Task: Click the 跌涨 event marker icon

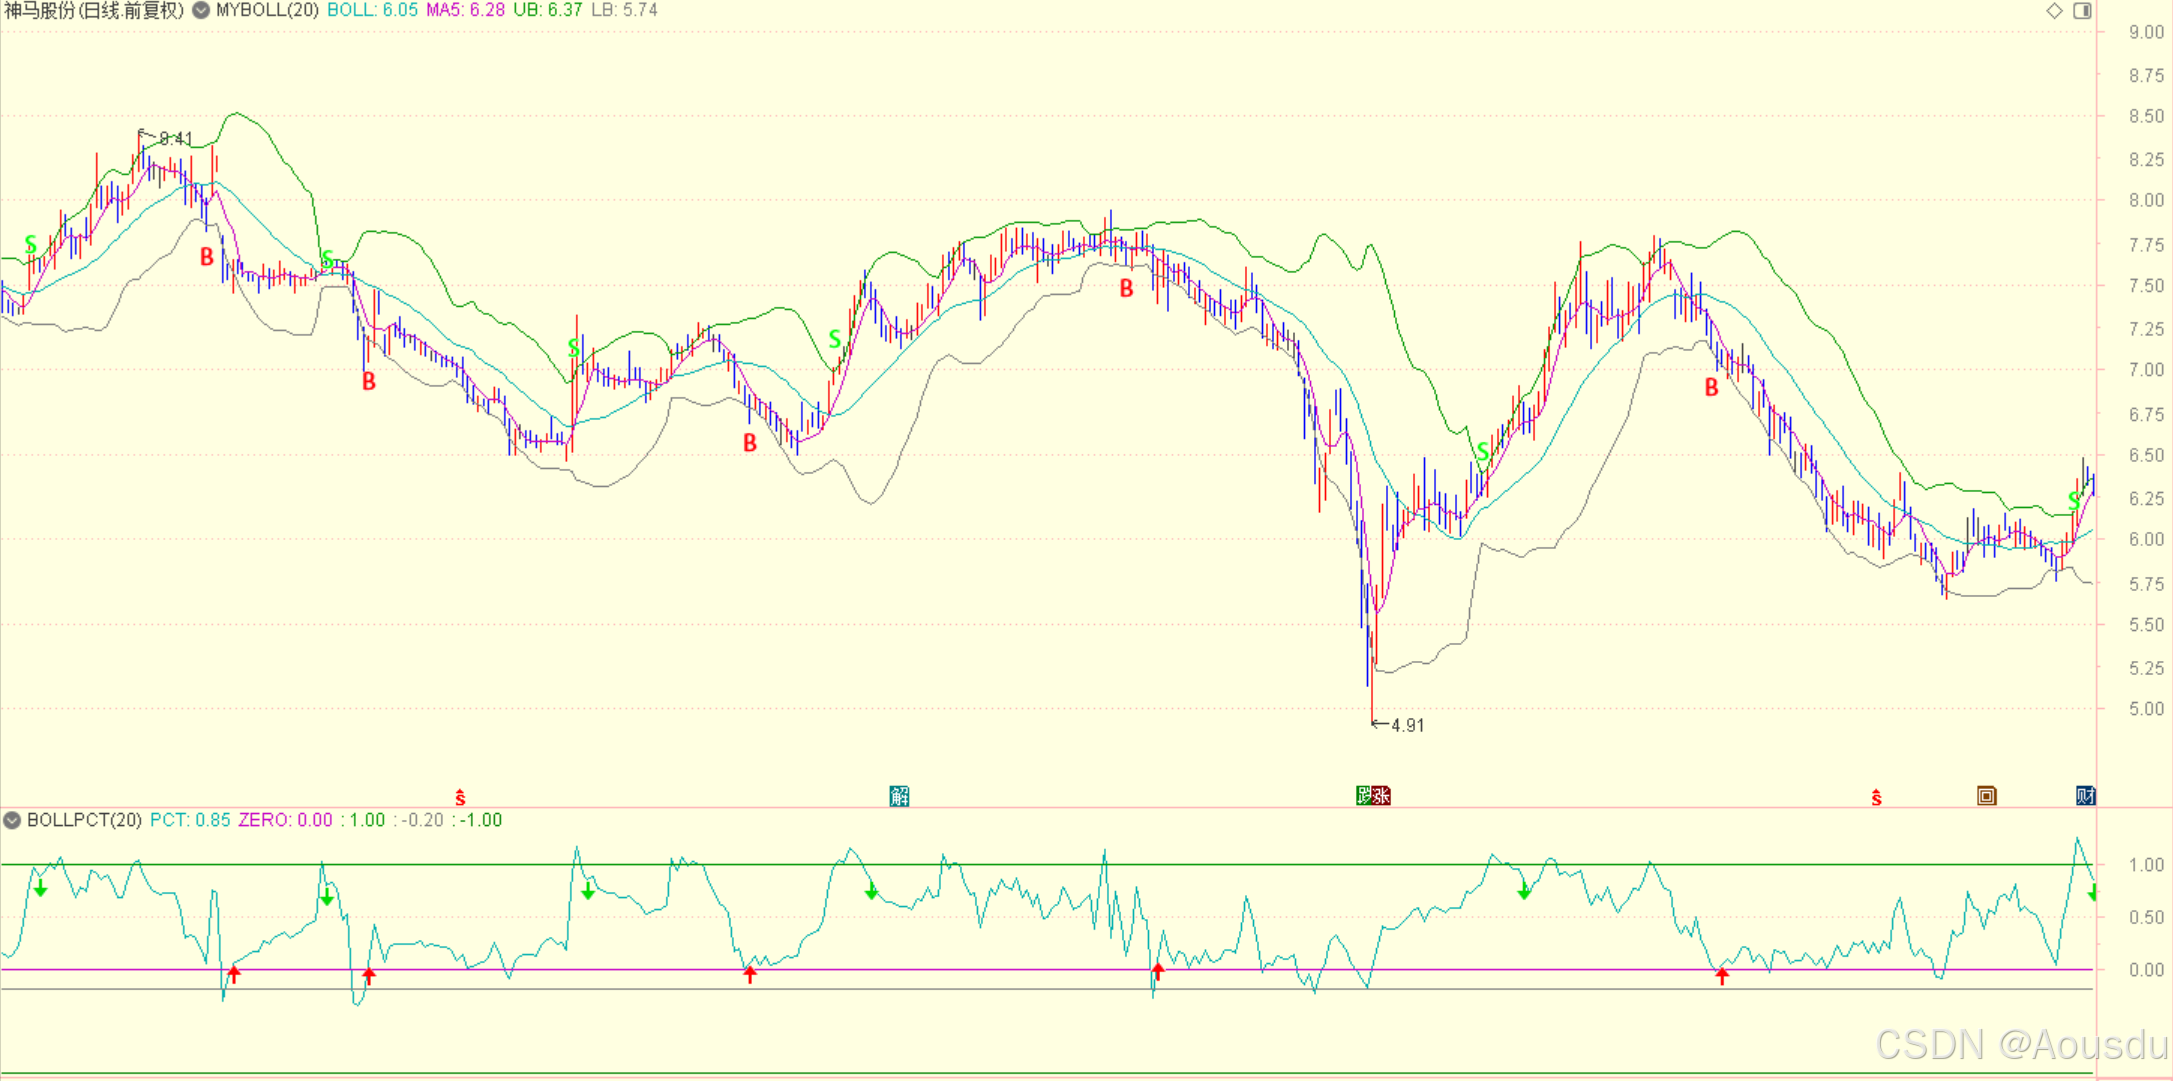Action: [x=1373, y=796]
